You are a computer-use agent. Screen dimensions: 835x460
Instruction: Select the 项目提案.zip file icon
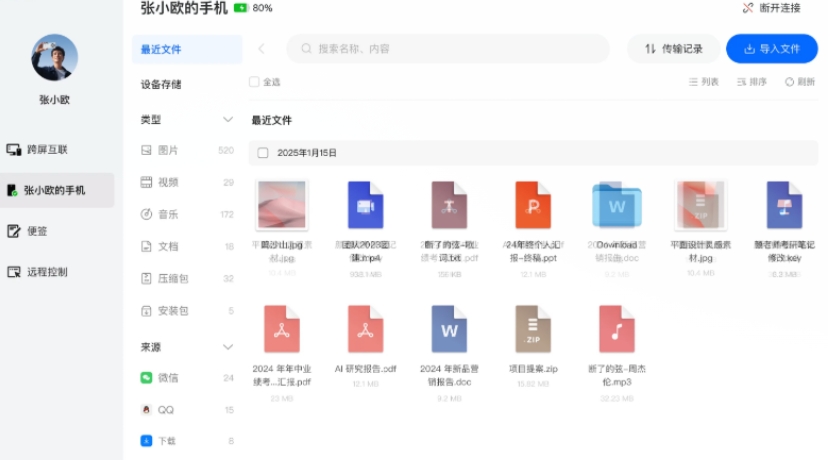click(533, 329)
